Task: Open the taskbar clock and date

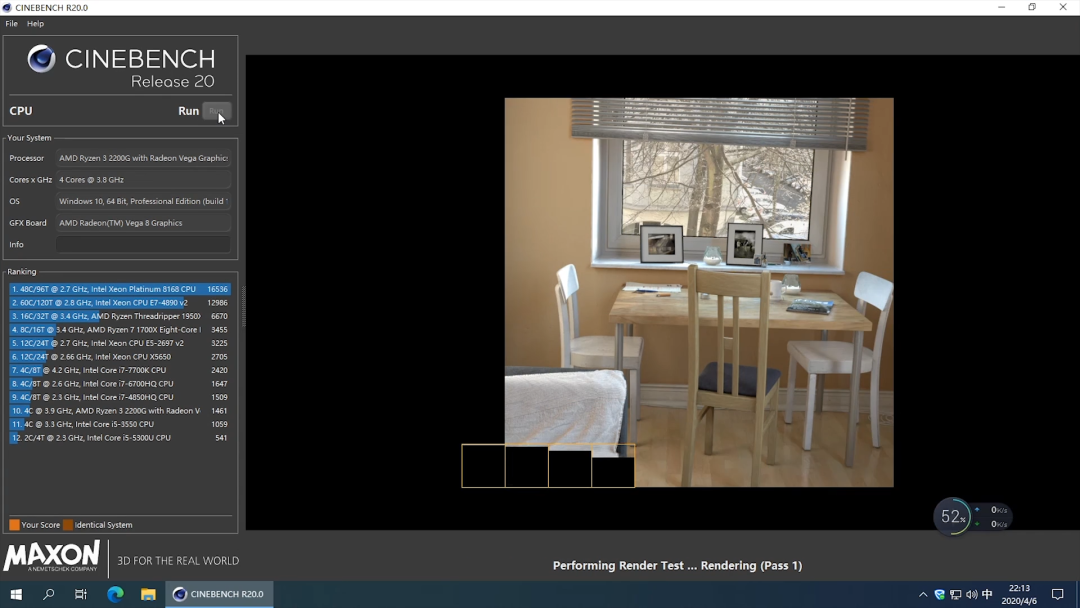Action: (1019, 594)
